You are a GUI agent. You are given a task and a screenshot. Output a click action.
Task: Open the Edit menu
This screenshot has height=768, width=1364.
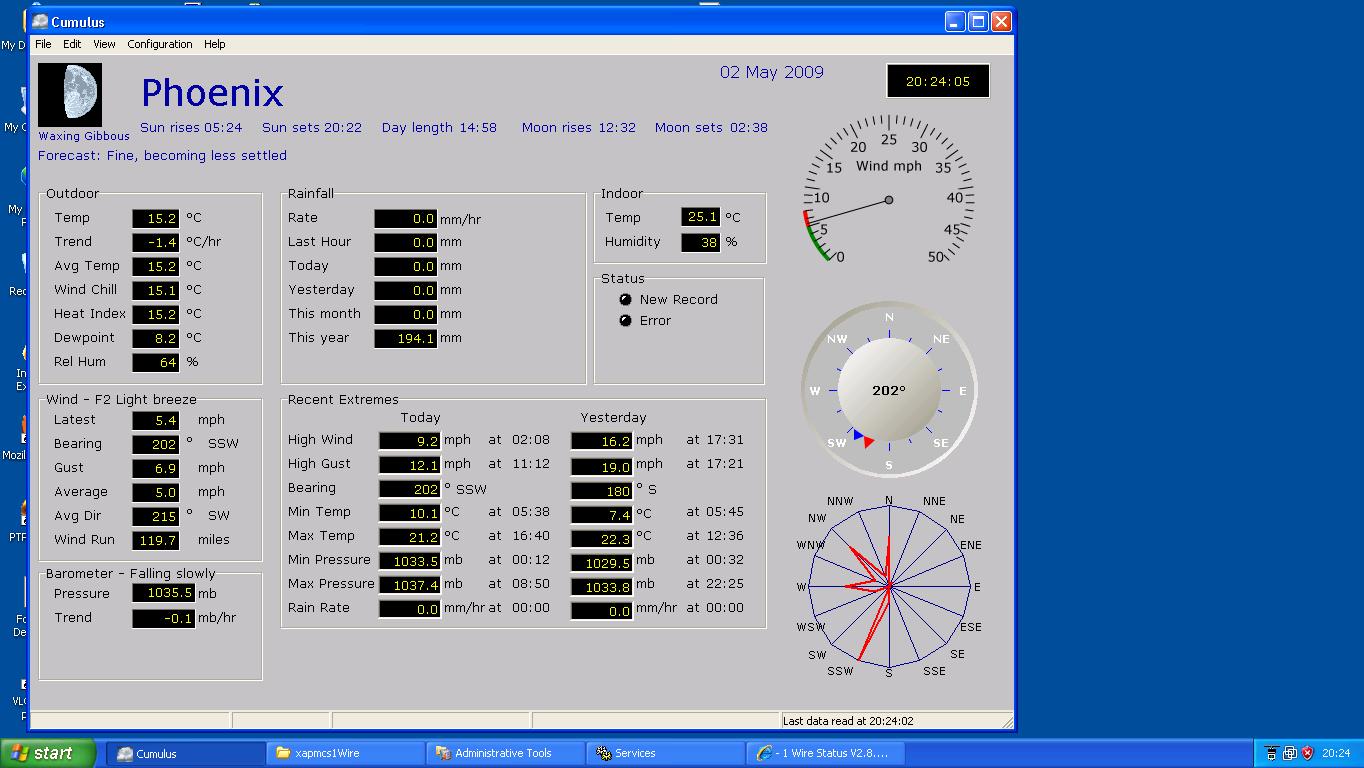72,44
